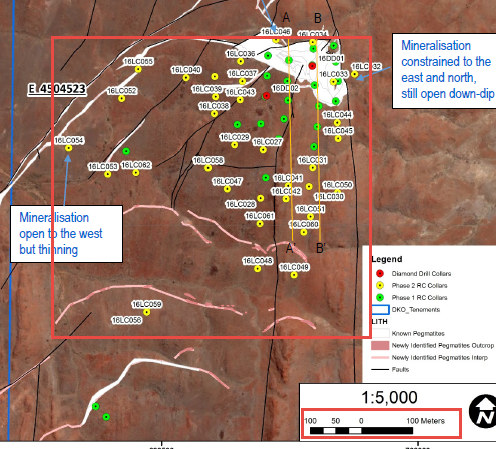Image resolution: width=496 pixels, height=449 pixels.
Task: Click the black-and-white scale bar
Action: (x=361, y=431)
